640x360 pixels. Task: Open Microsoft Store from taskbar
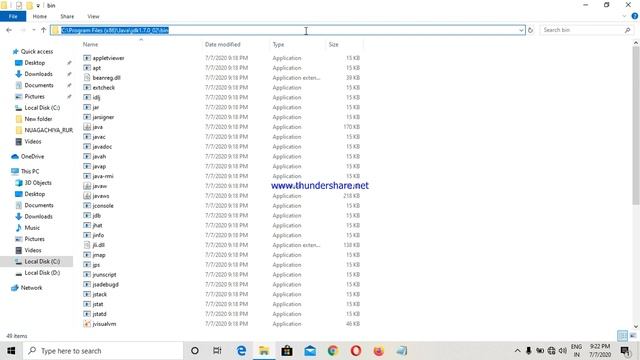(287, 351)
